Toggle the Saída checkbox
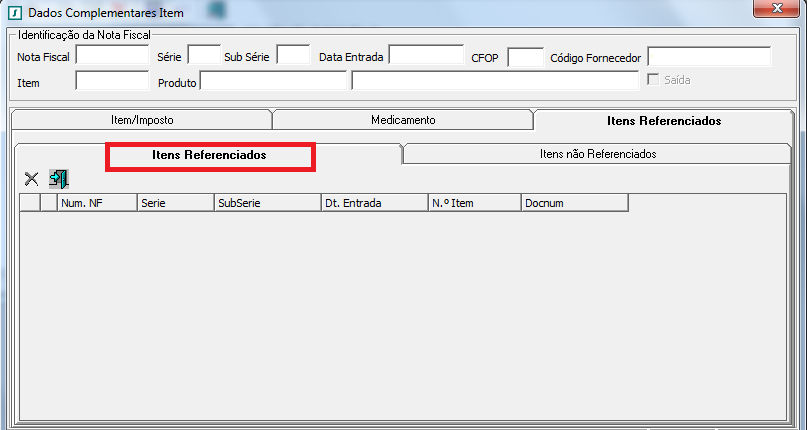807x430 pixels. pos(653,80)
